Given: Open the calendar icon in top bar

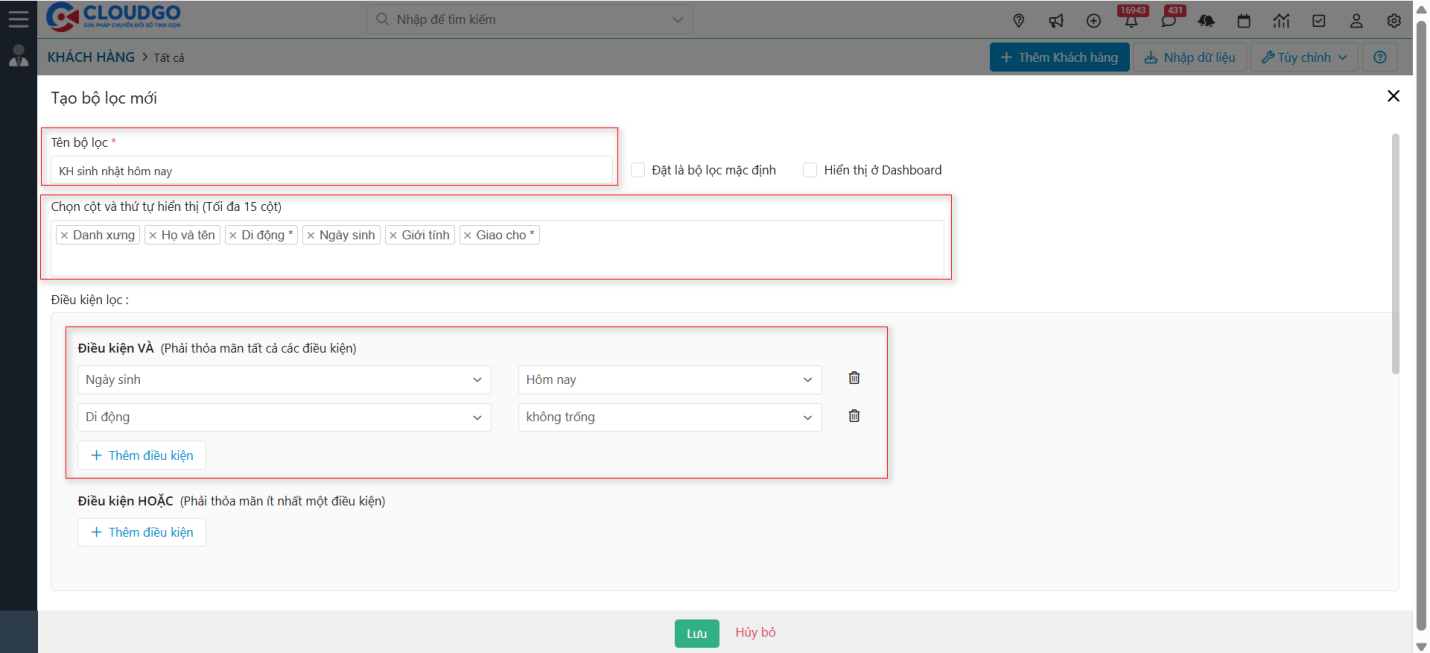Looking at the screenshot, I should [x=1244, y=21].
